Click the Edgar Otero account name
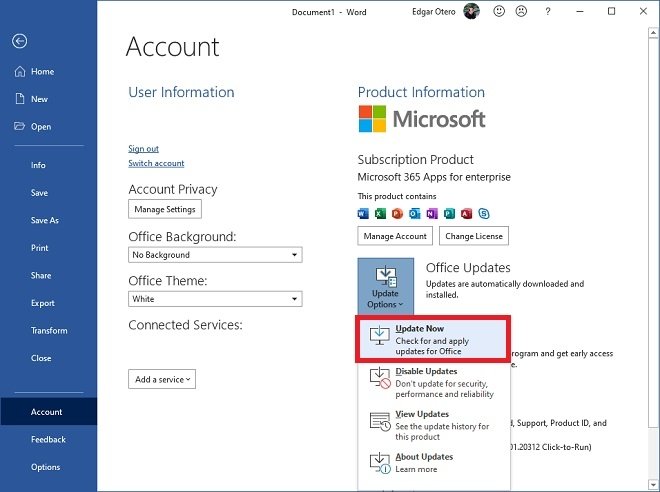Viewport: 660px width, 492px height. click(x=434, y=12)
